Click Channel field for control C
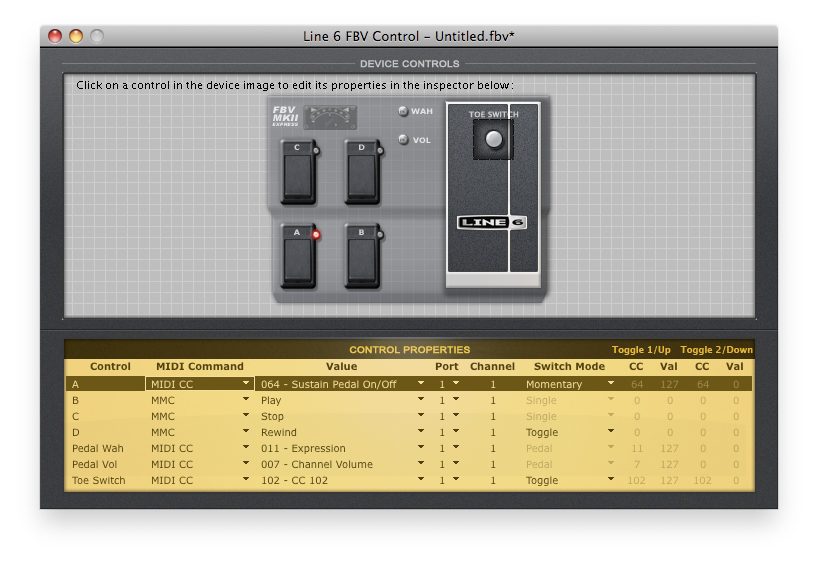 tap(492, 417)
